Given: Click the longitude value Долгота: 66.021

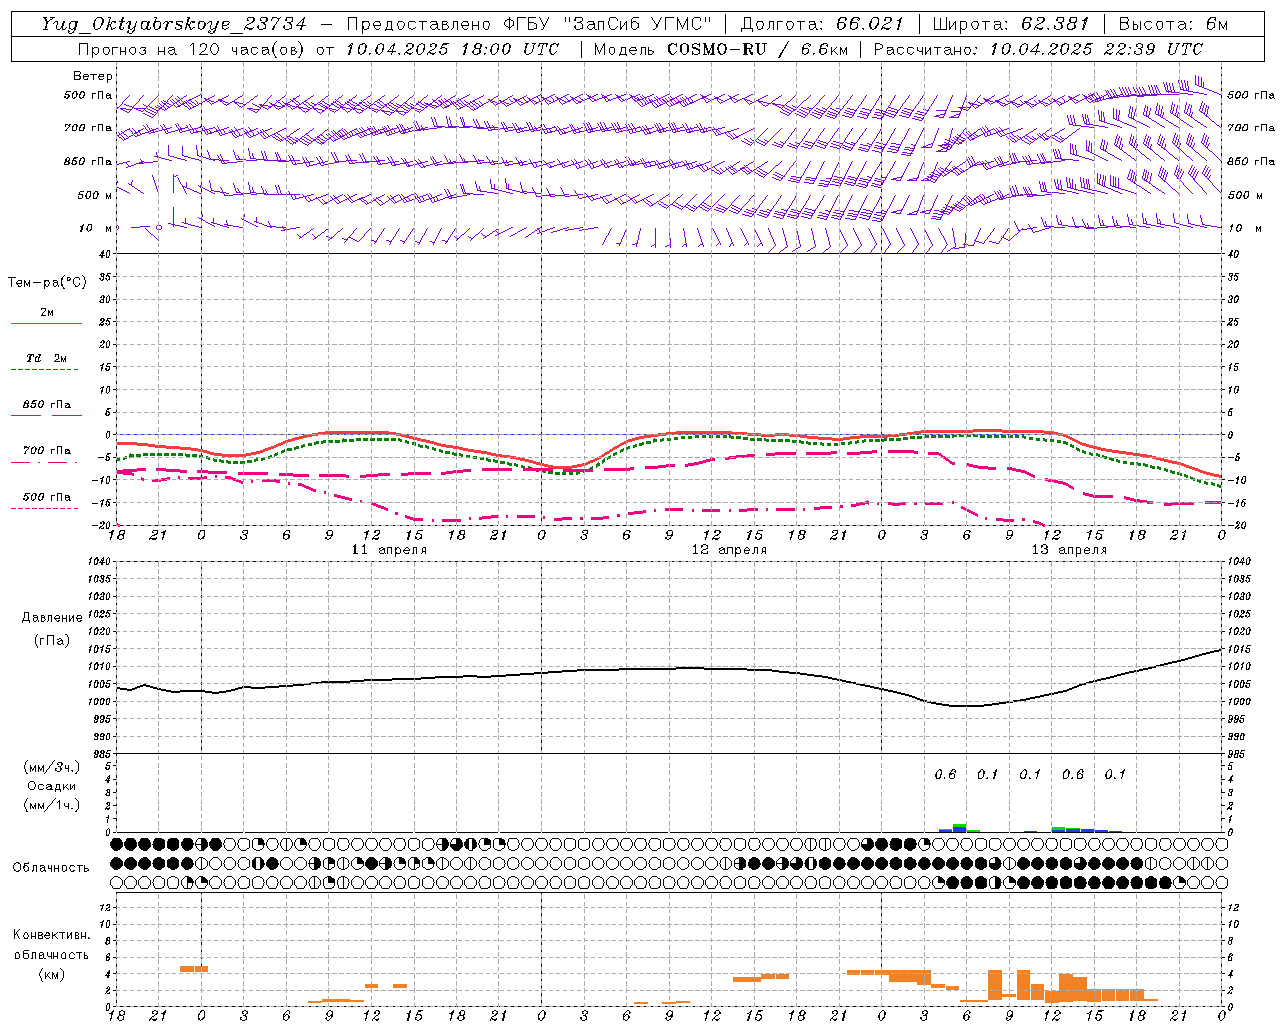Looking at the screenshot, I should click(x=822, y=24).
